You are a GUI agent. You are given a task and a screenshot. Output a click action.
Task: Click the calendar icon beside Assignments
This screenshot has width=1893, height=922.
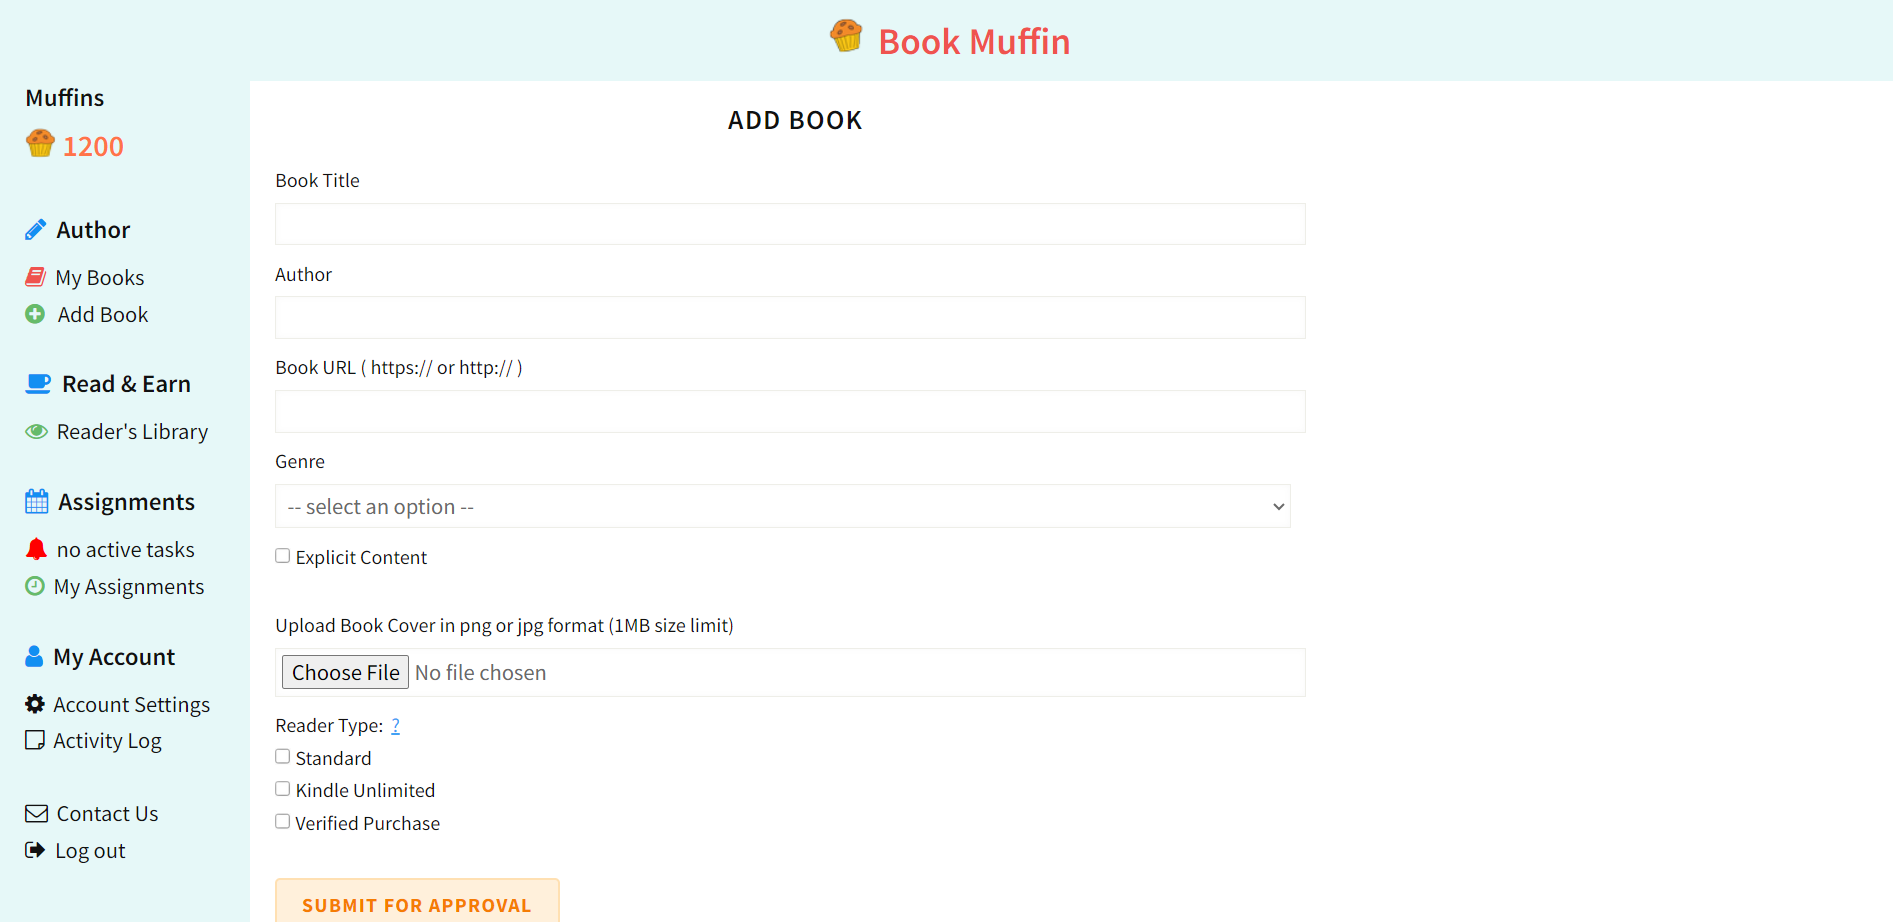(36, 501)
